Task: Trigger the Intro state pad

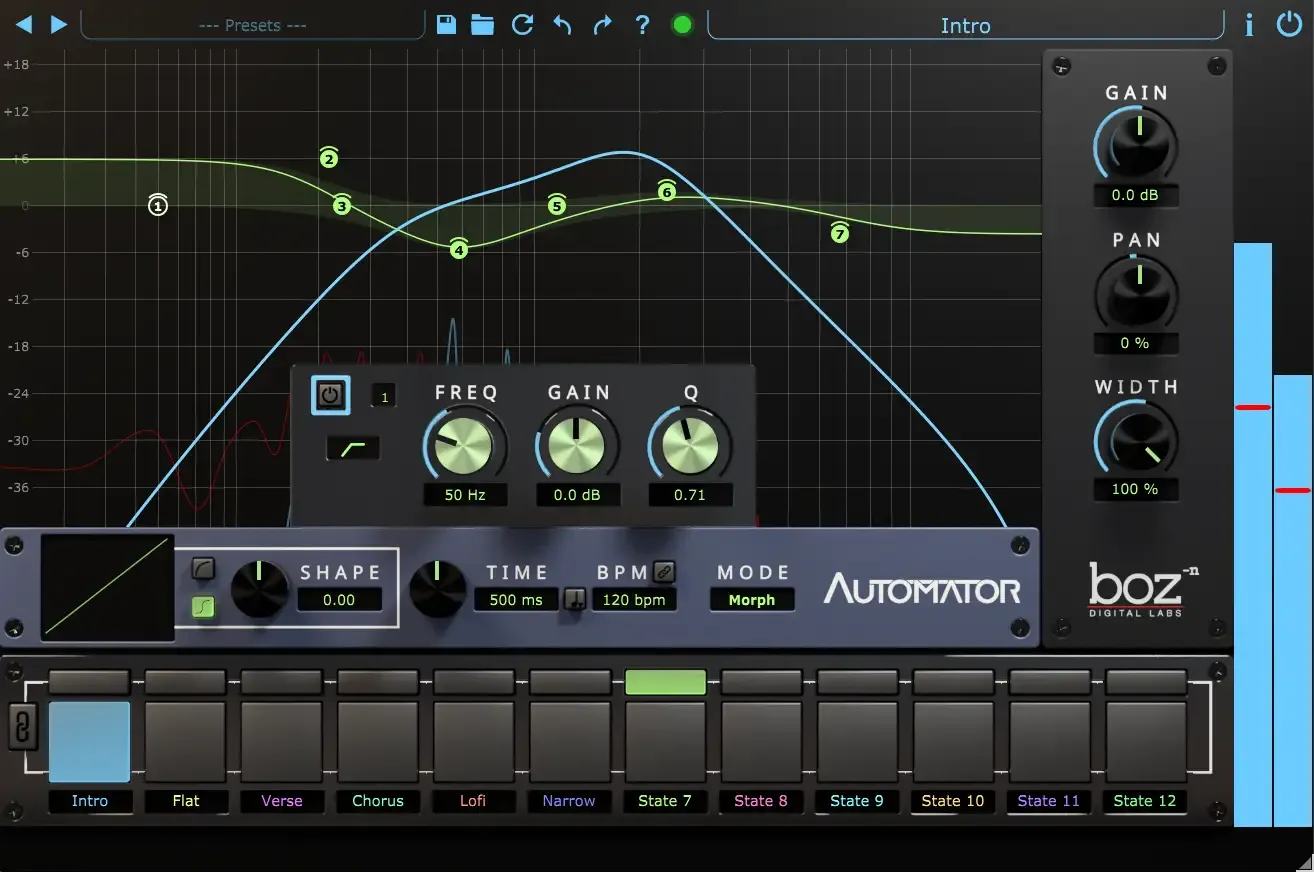Action: tap(89, 741)
